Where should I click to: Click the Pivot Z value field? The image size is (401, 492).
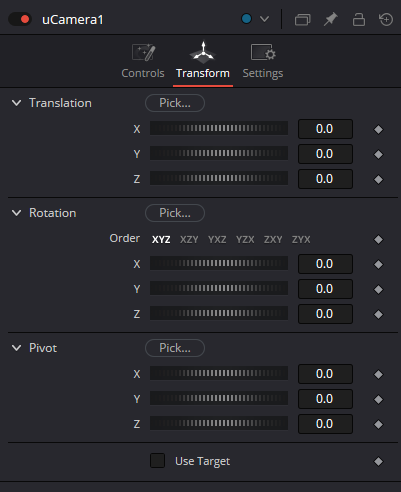click(325, 424)
